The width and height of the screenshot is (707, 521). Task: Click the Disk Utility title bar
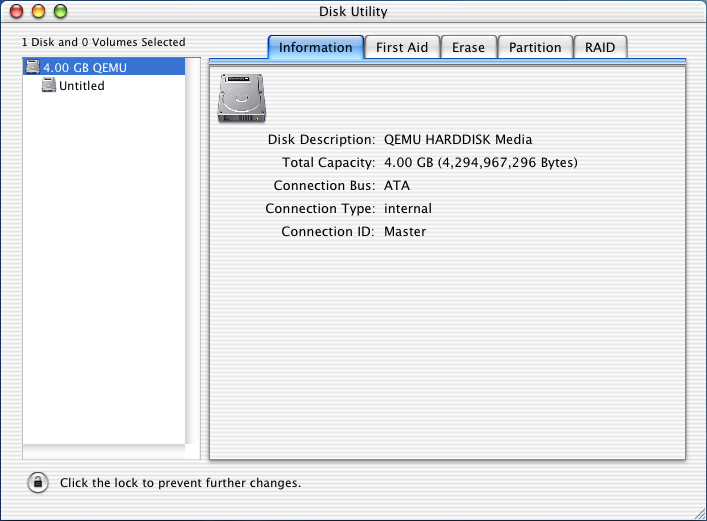(353, 12)
